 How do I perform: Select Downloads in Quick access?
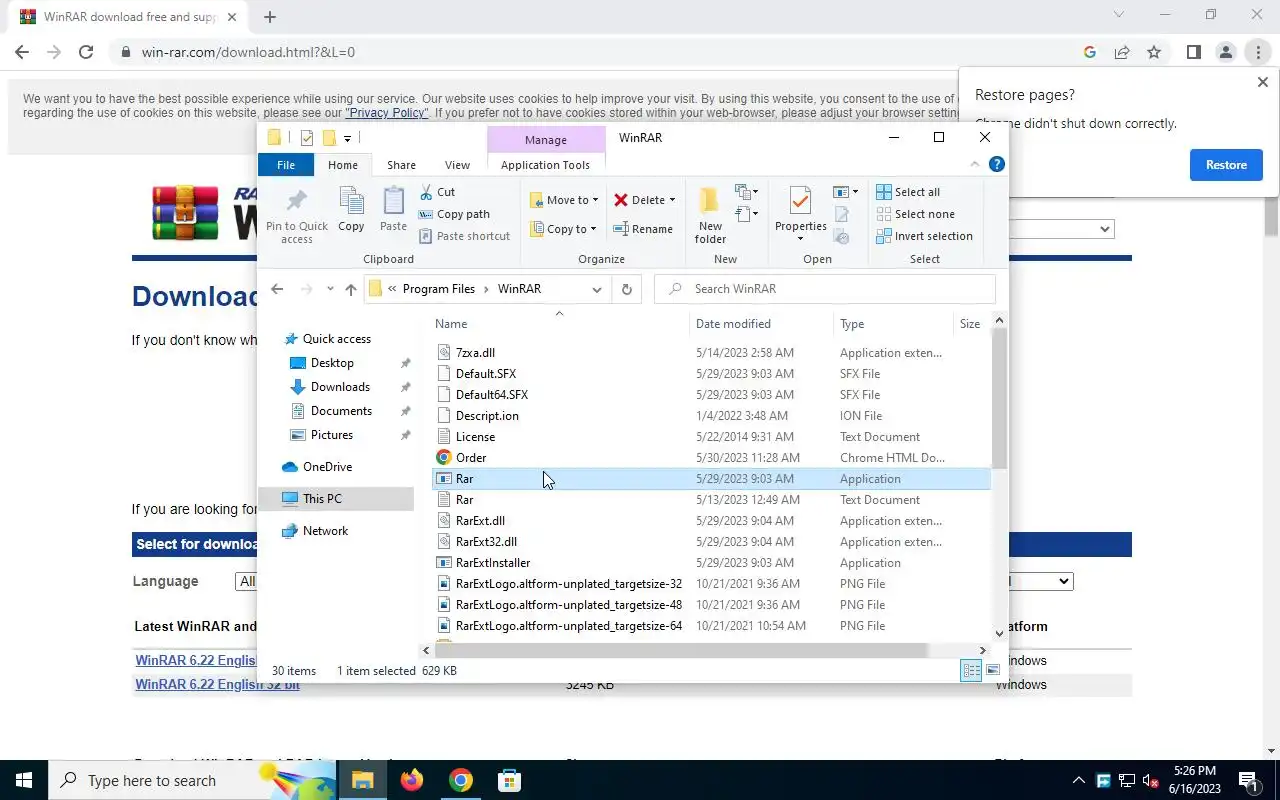point(340,387)
